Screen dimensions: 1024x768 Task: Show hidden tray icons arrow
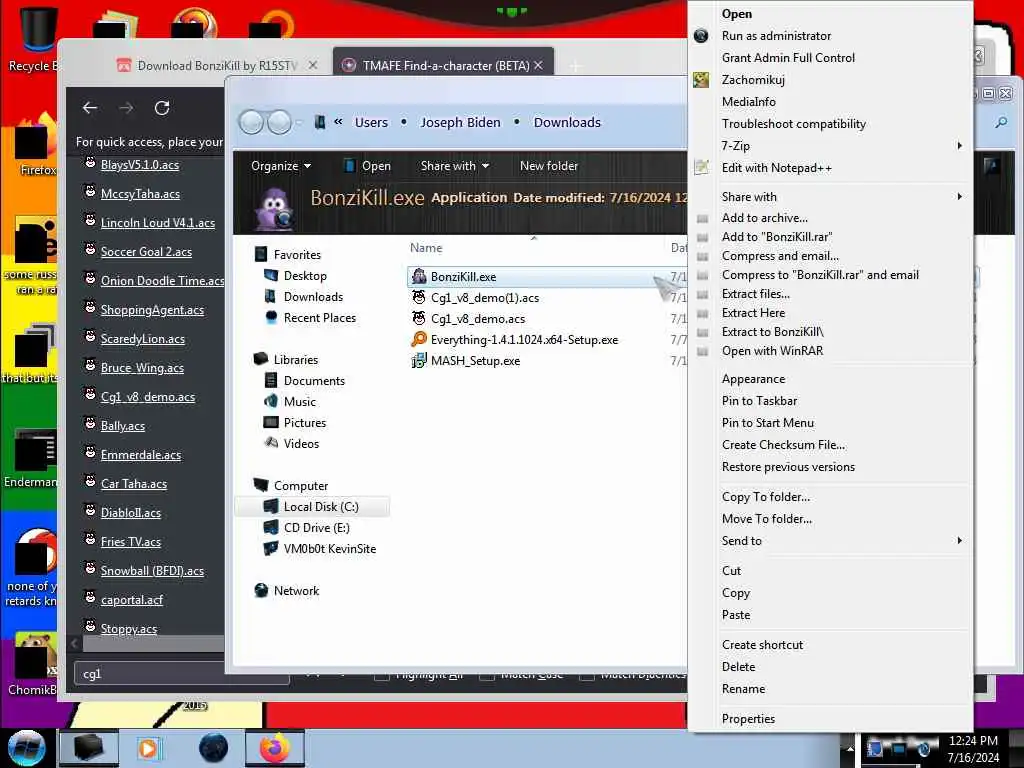(x=850, y=748)
